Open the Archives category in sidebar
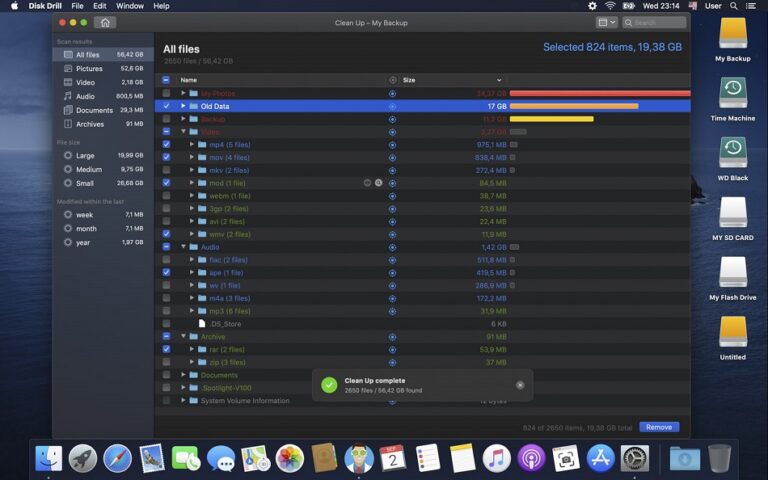This screenshot has height=480, width=768. tap(90, 124)
